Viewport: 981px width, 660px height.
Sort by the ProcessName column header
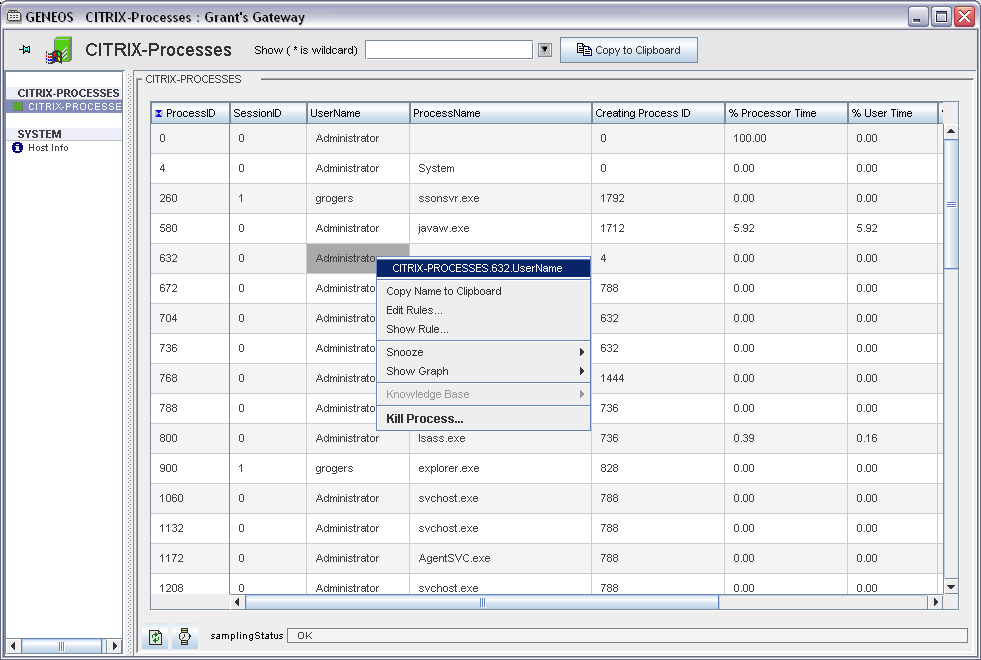click(500, 114)
